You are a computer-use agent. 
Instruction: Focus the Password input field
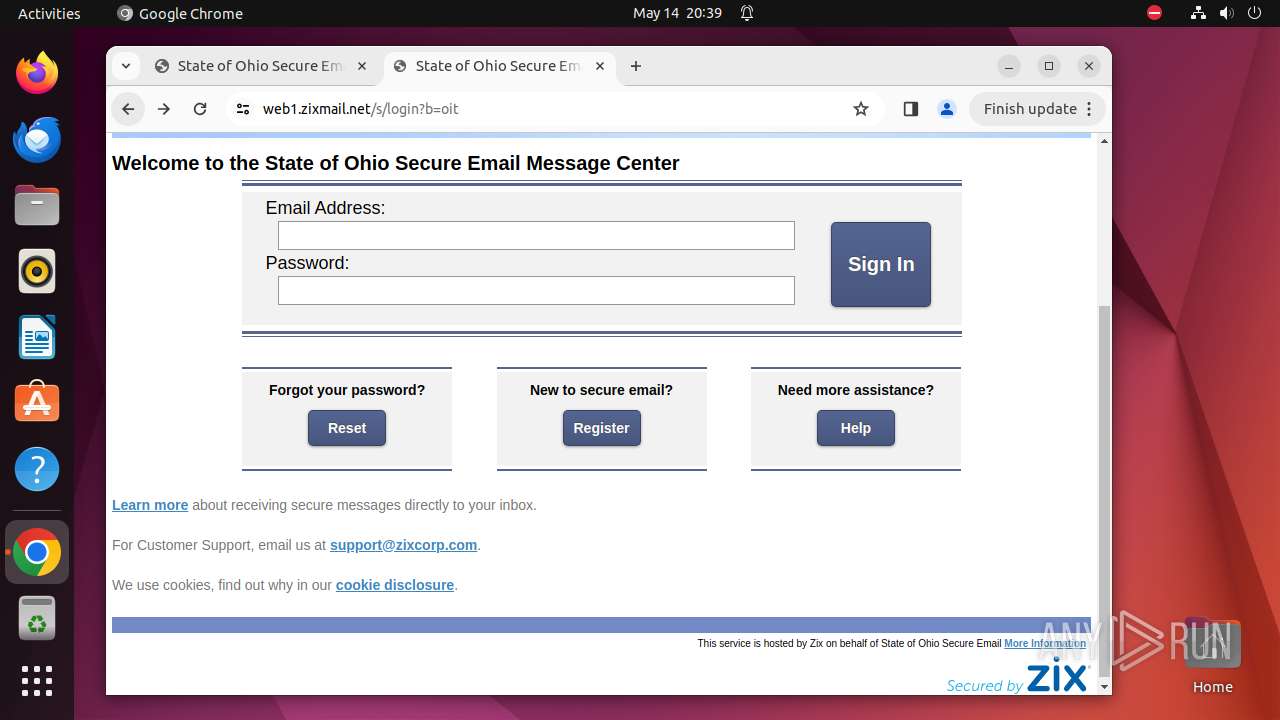click(536, 290)
